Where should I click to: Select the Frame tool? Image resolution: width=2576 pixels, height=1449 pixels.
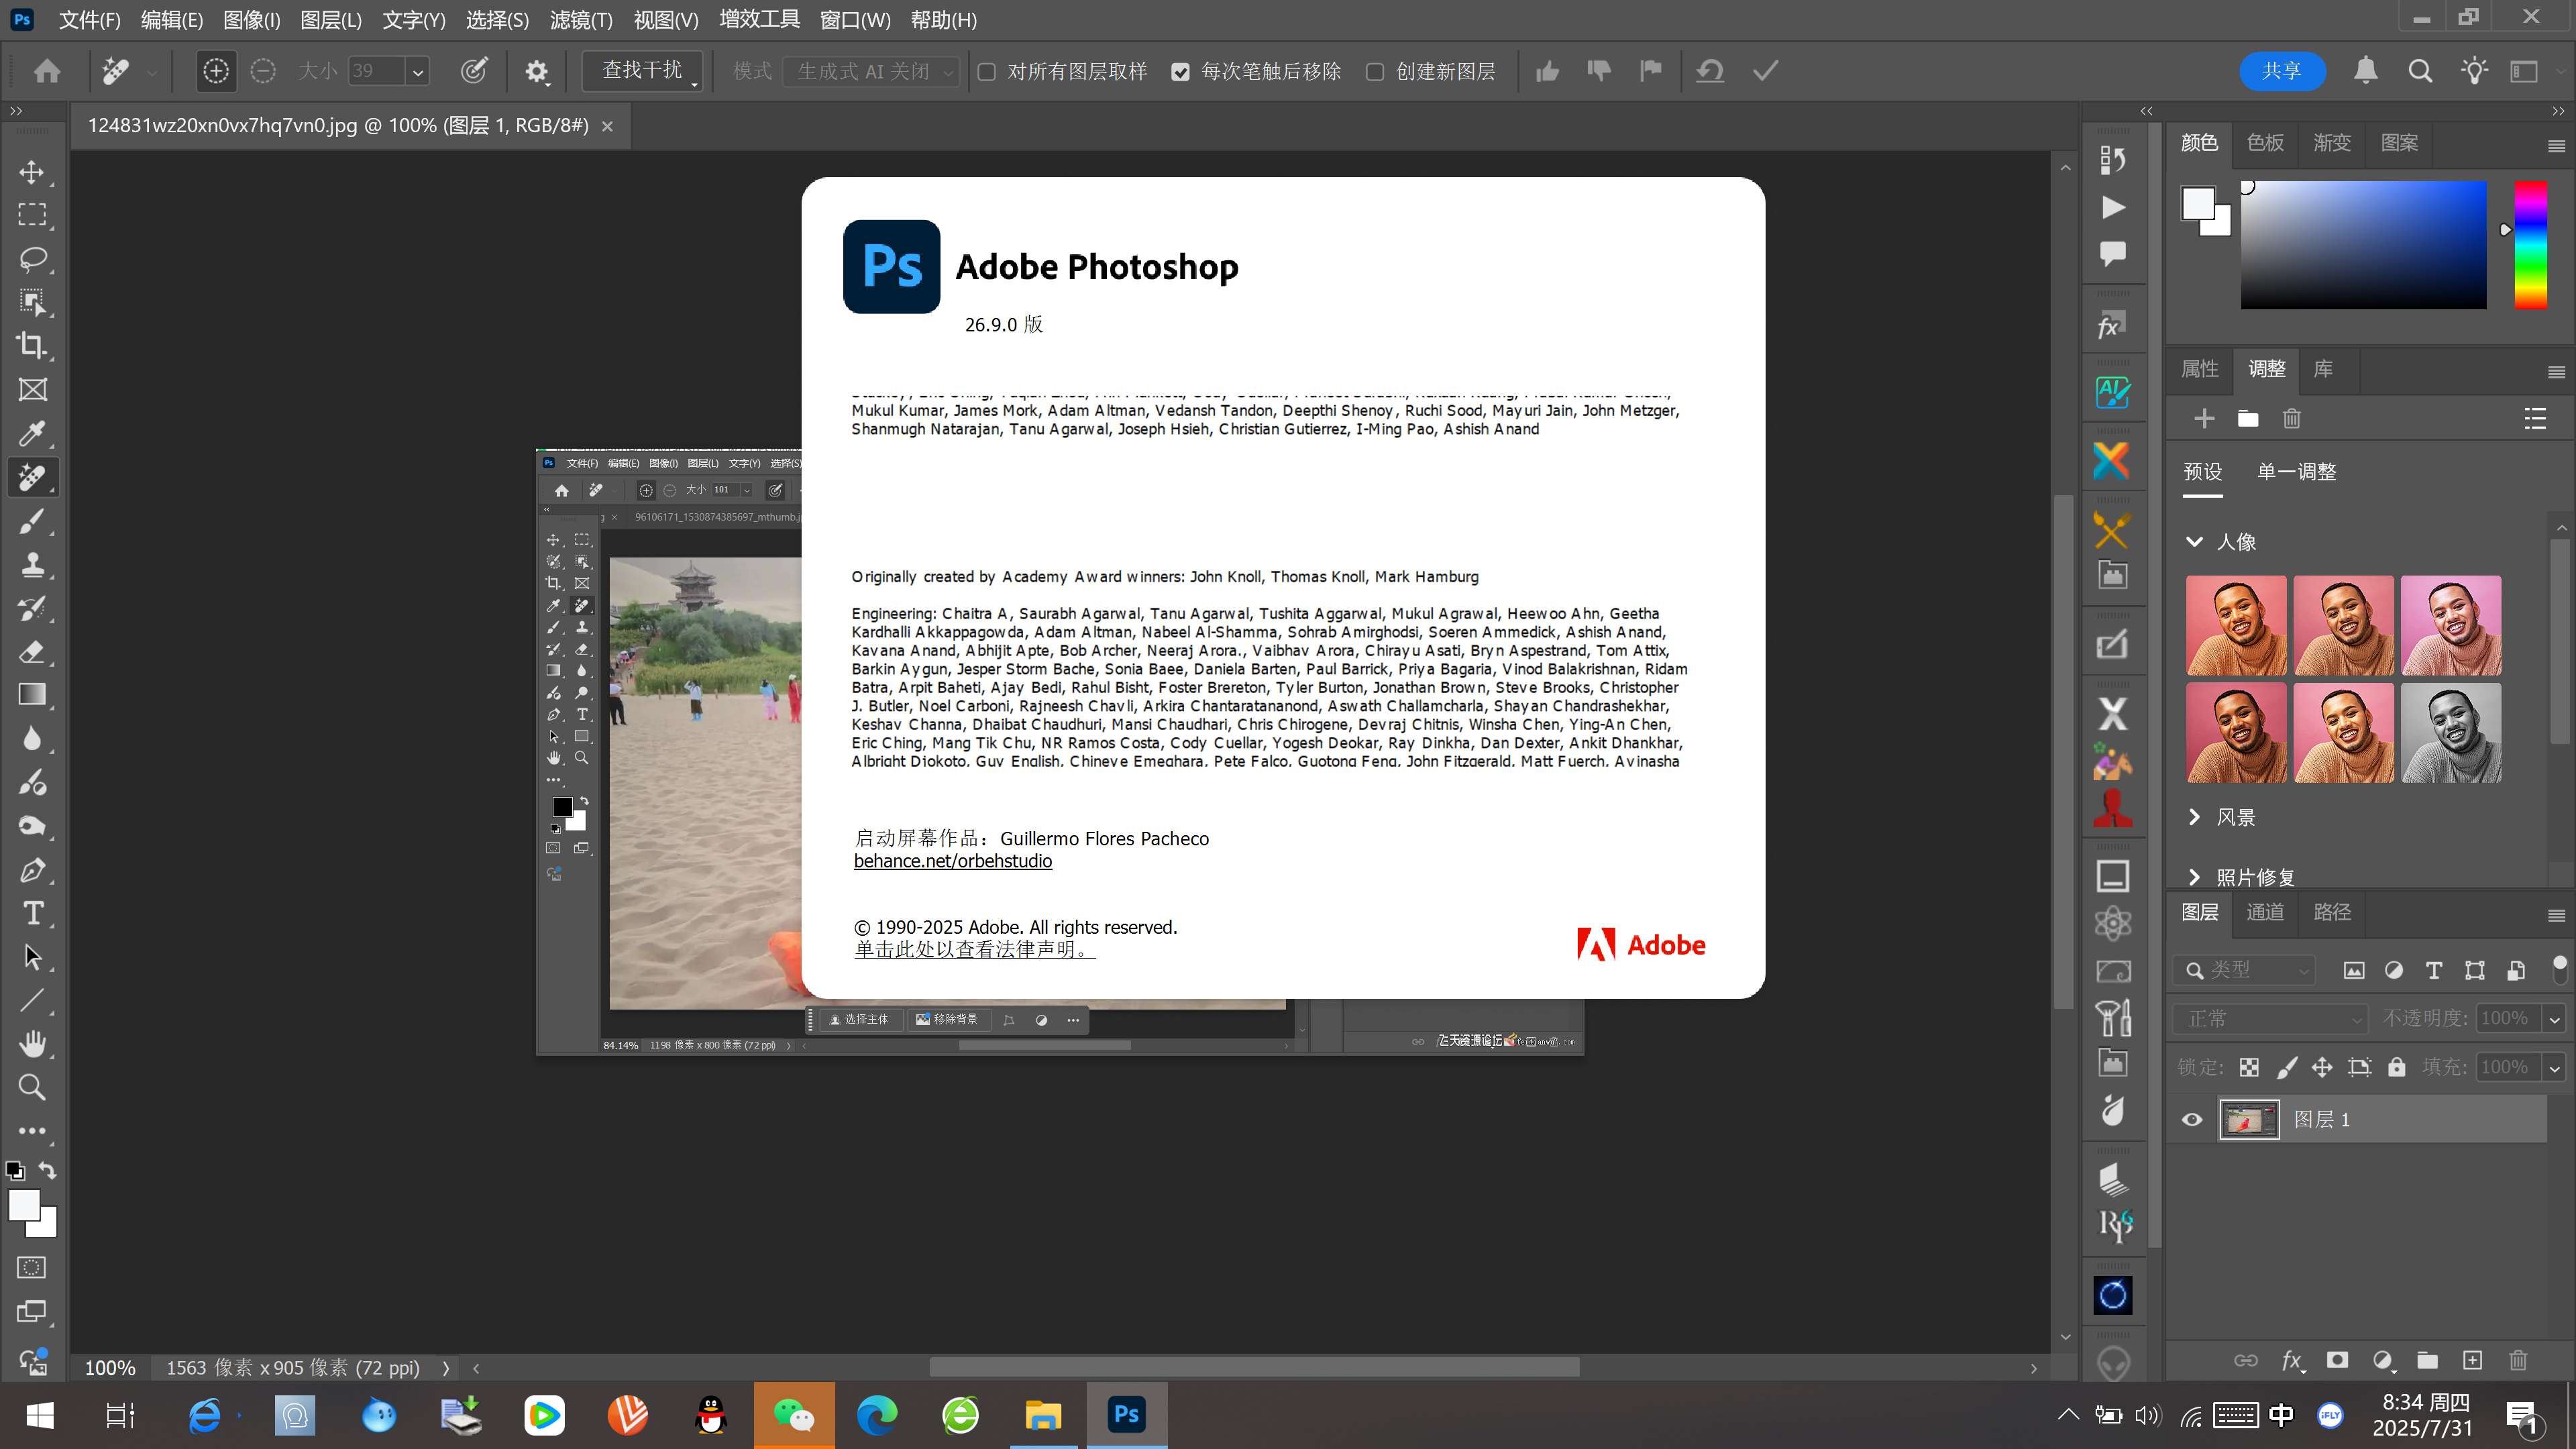32,390
